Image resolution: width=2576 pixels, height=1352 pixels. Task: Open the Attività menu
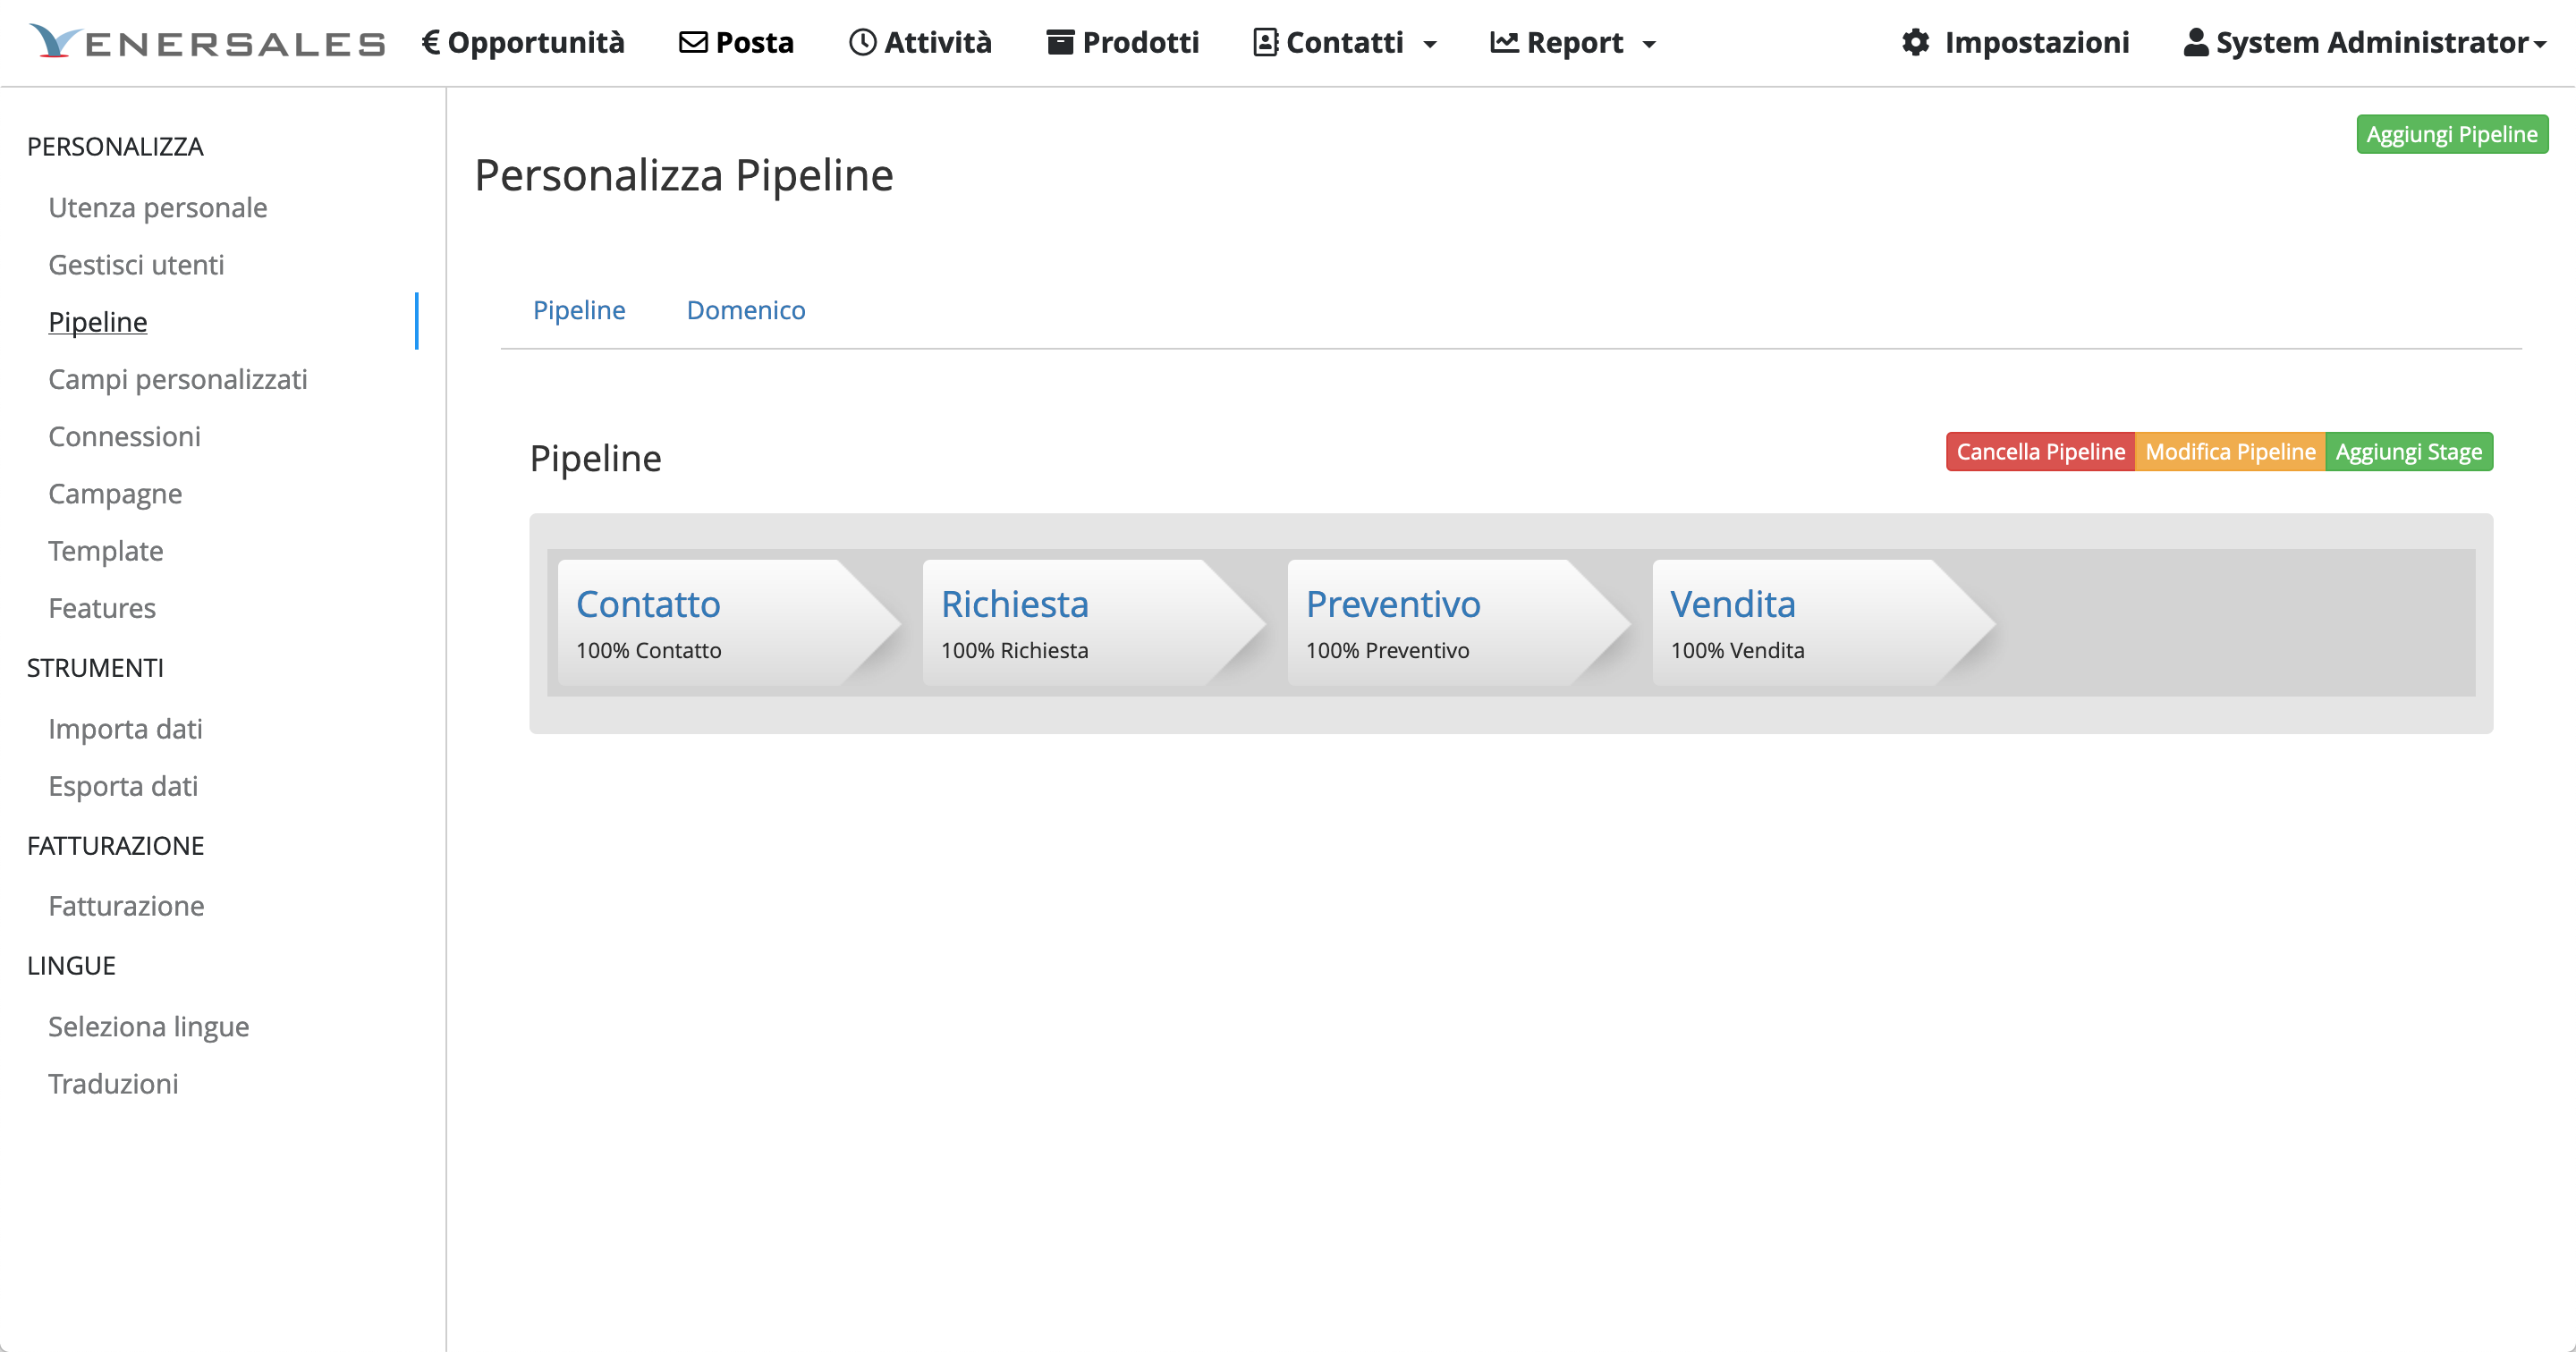pyautogui.click(x=920, y=42)
